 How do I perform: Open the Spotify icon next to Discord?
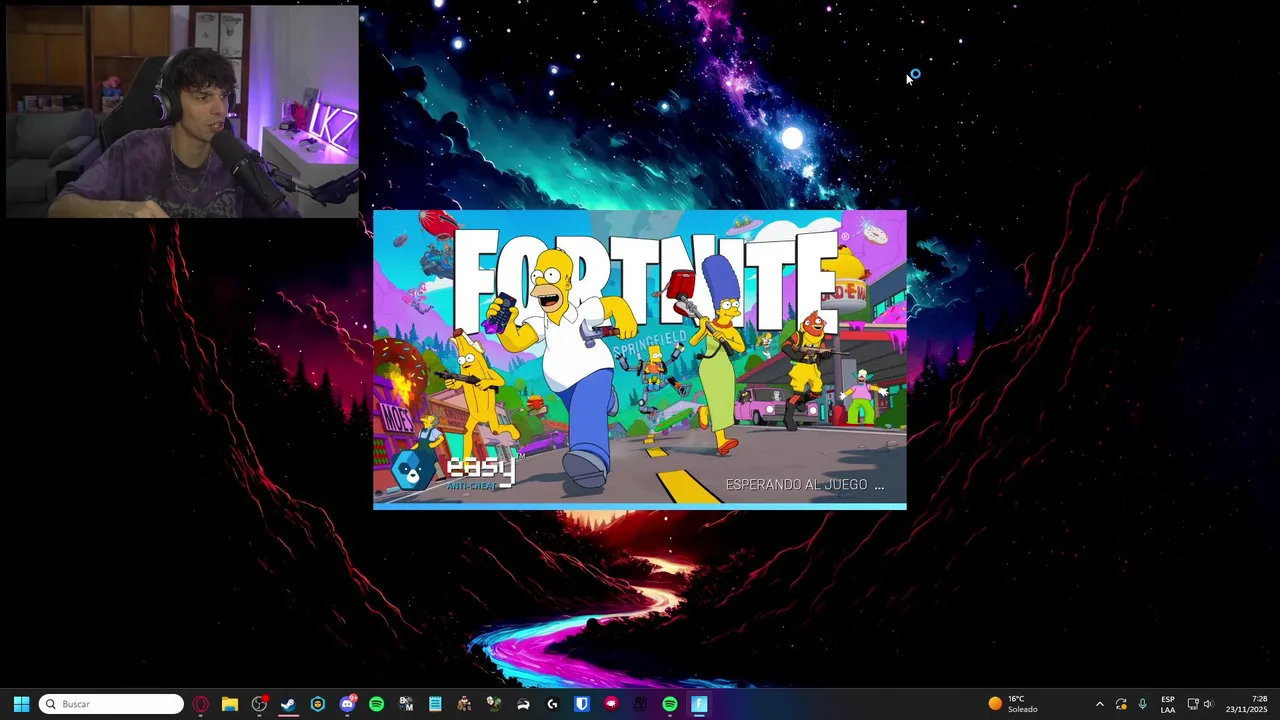click(376, 704)
